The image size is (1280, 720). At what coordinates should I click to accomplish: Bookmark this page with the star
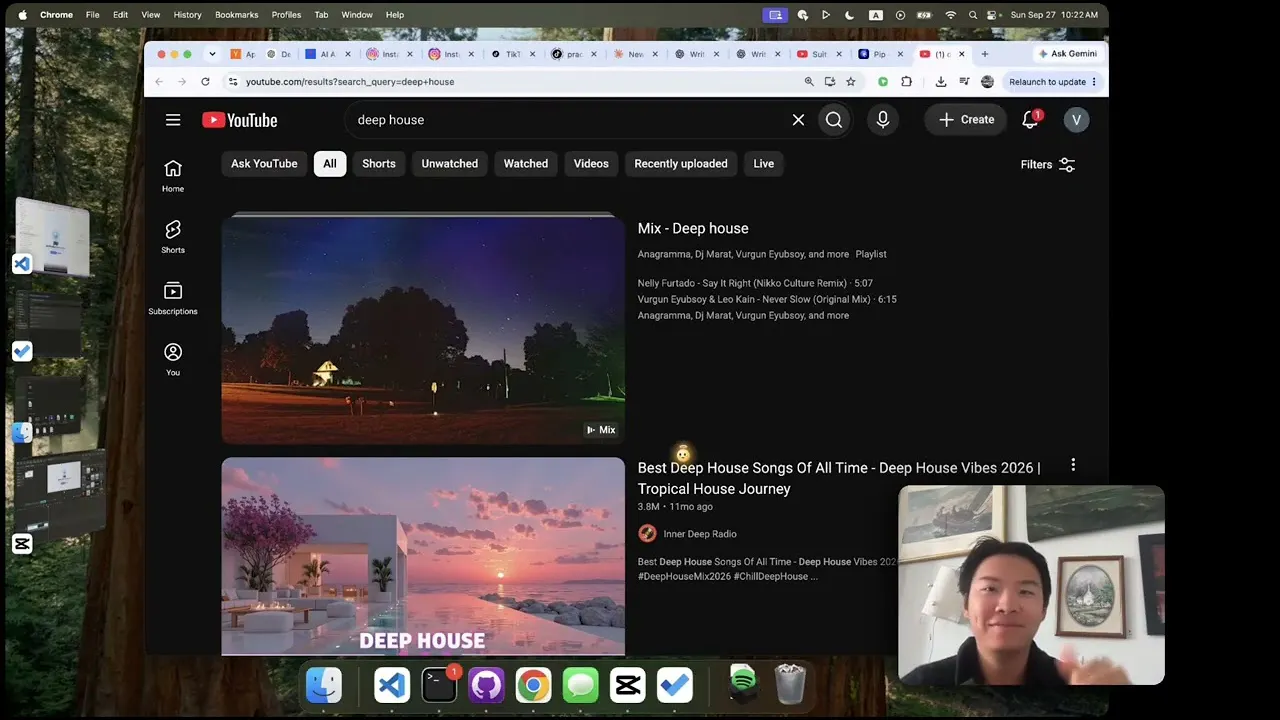[851, 82]
